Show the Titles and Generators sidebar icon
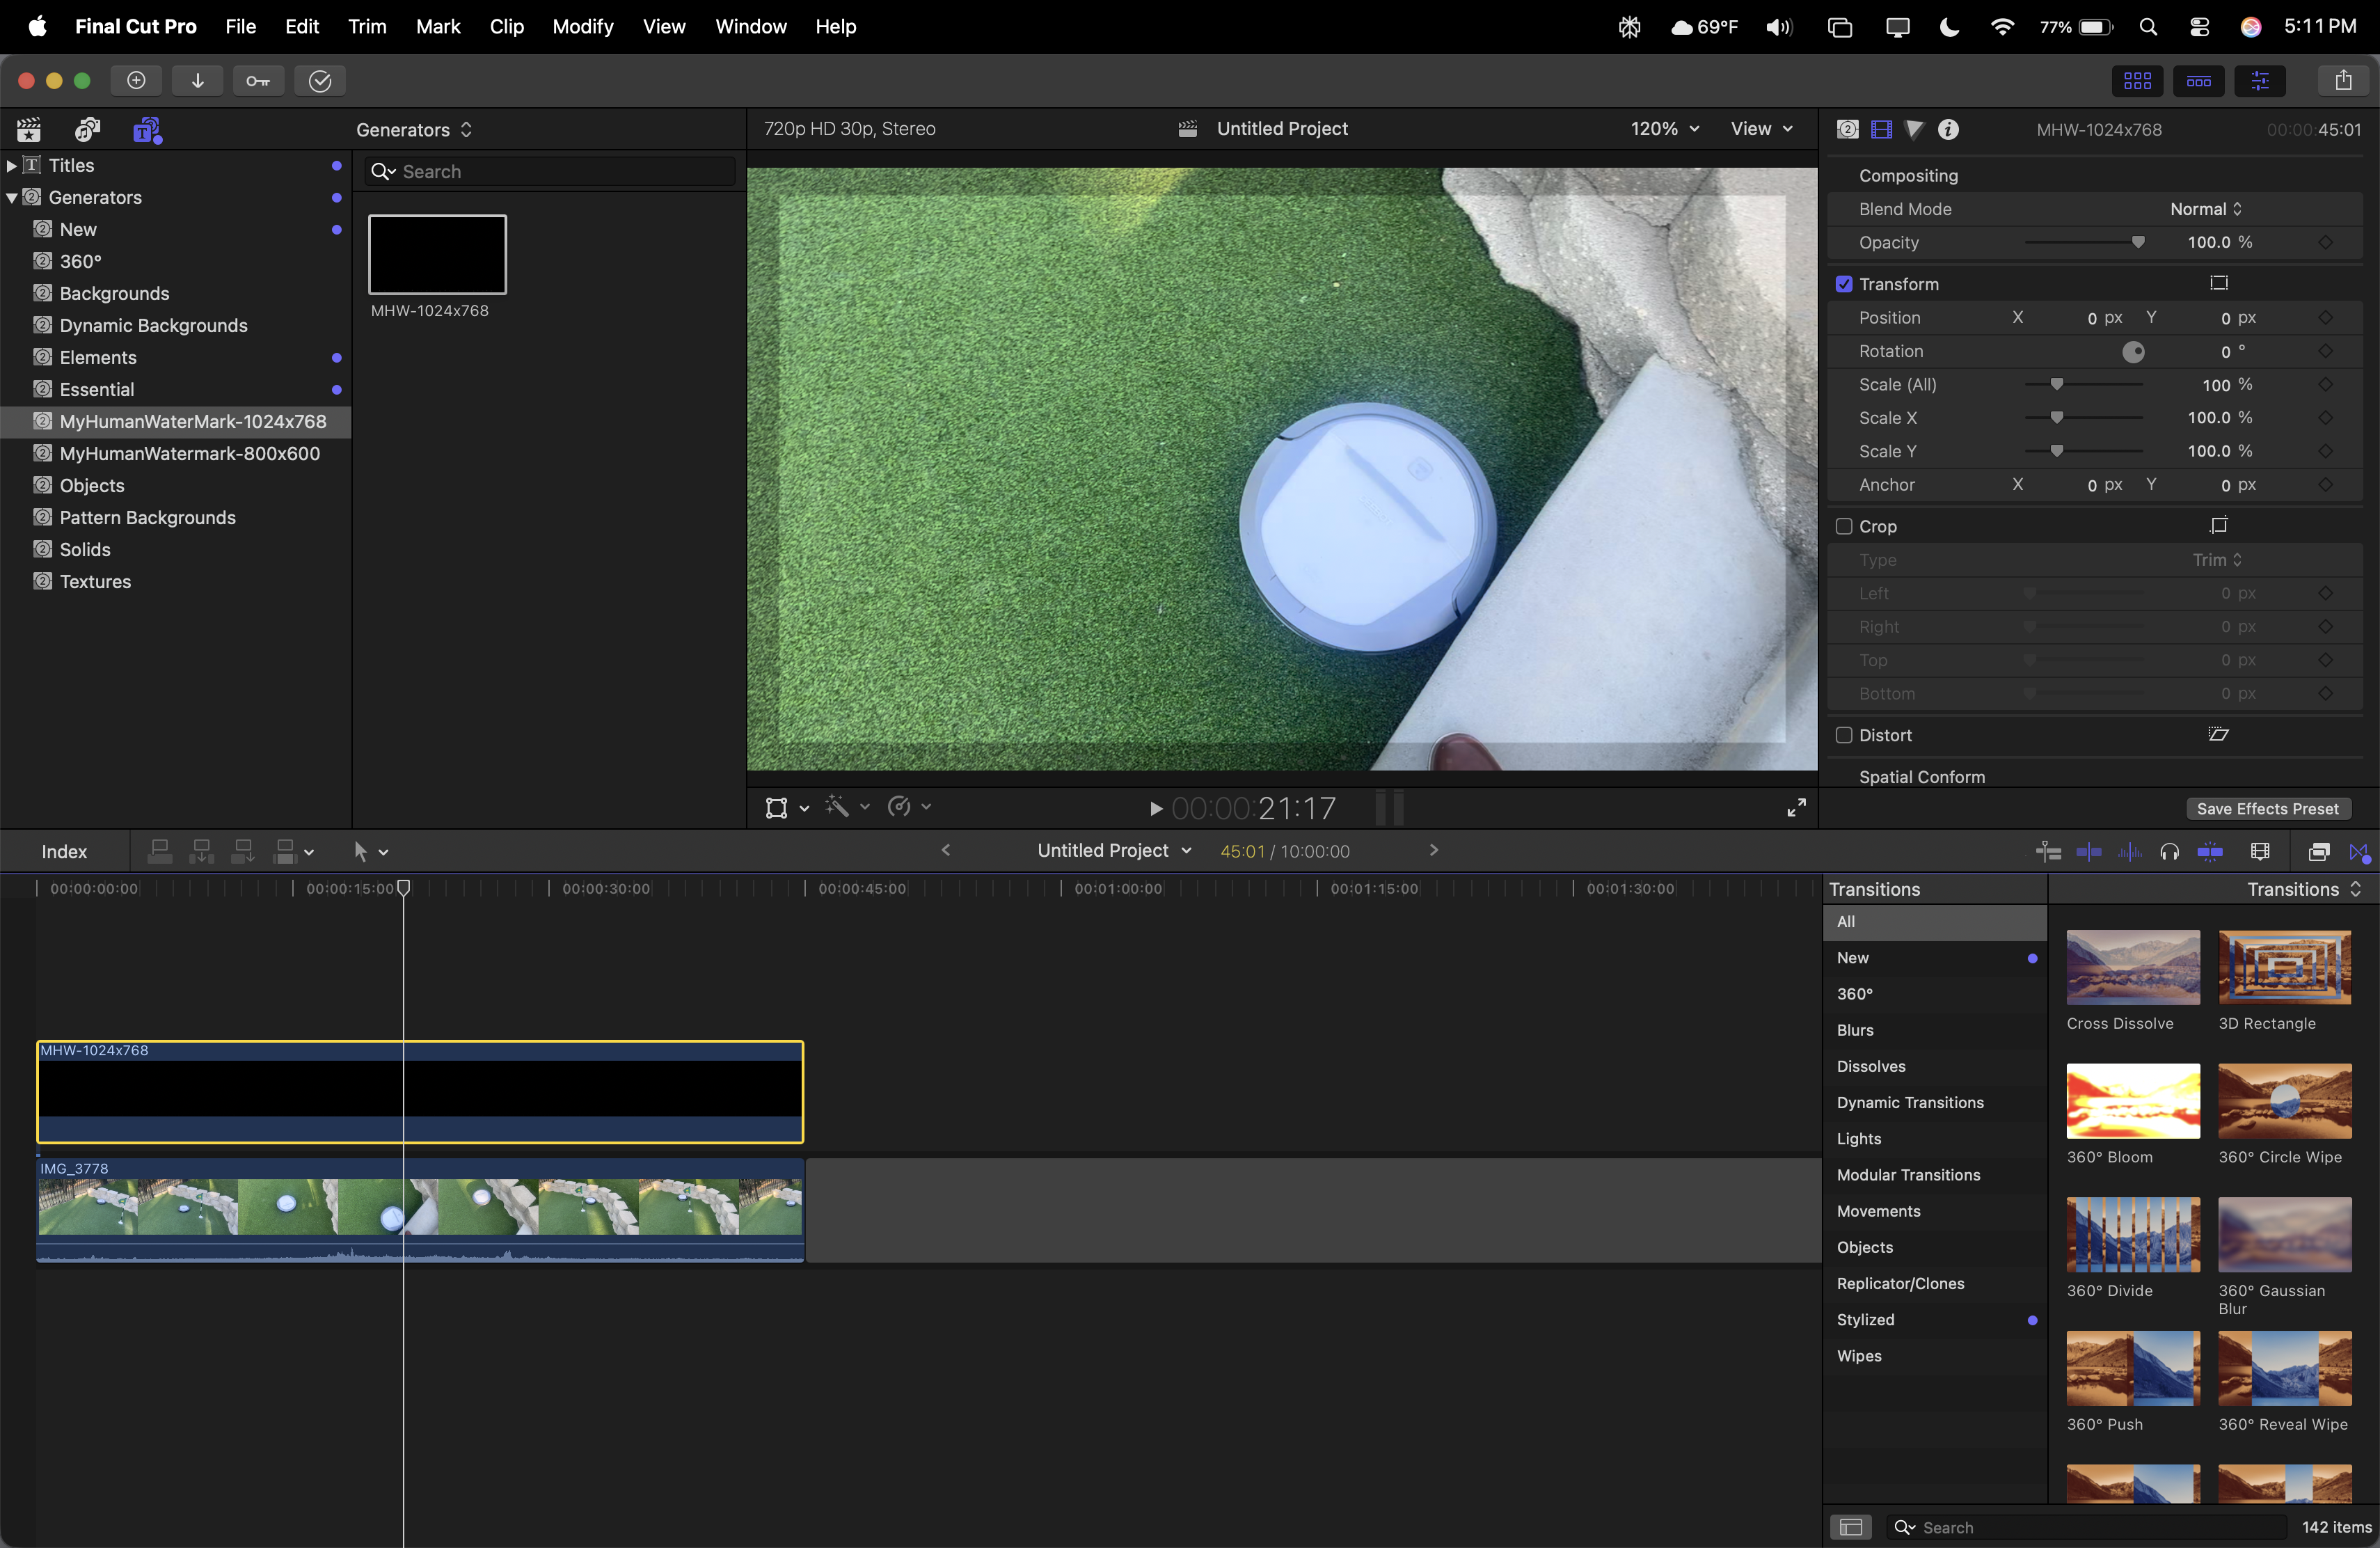The height and width of the screenshot is (1548, 2380). click(147, 130)
